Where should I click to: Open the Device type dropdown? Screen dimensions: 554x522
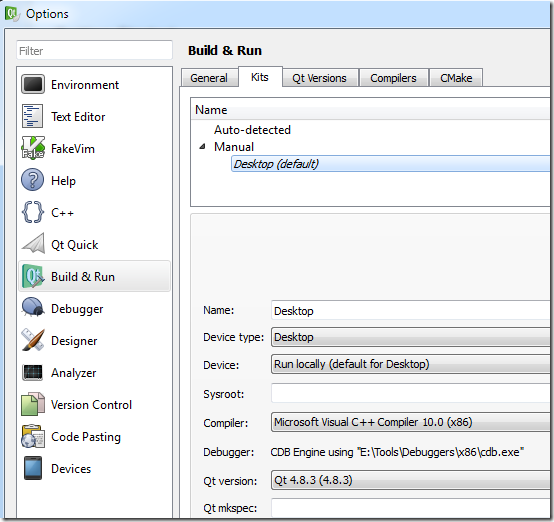click(410, 337)
